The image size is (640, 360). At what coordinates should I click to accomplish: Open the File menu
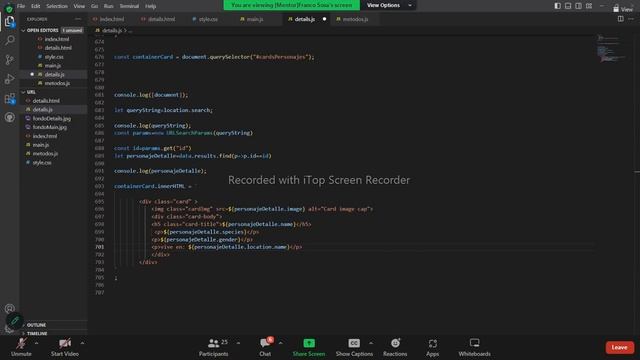pos(21,6)
